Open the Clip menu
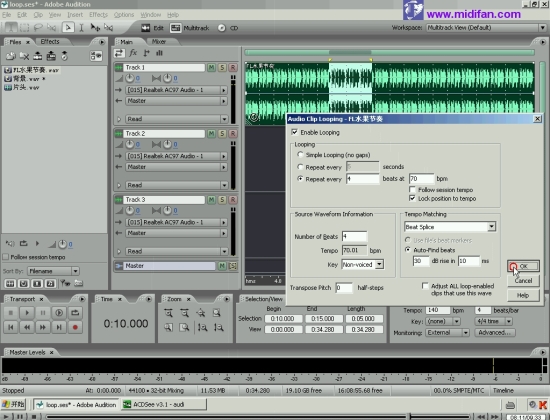The image size is (550, 420). click(x=38, y=15)
